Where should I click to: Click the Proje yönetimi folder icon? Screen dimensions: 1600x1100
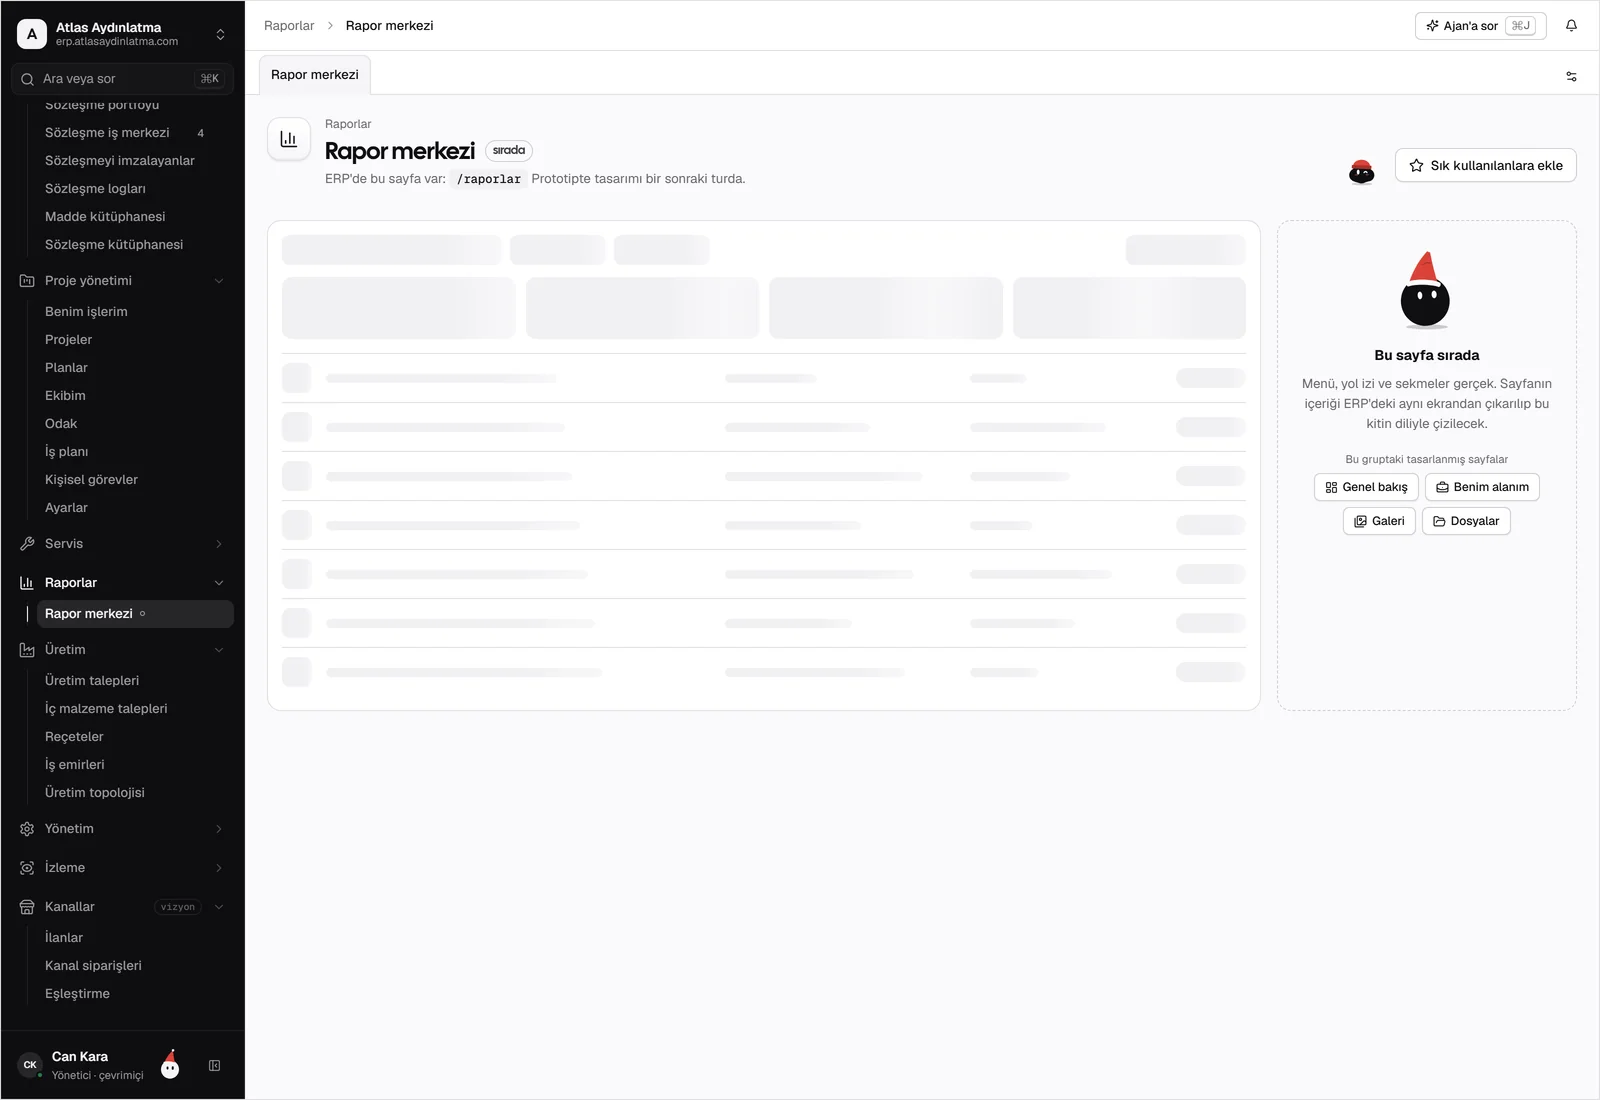27,281
